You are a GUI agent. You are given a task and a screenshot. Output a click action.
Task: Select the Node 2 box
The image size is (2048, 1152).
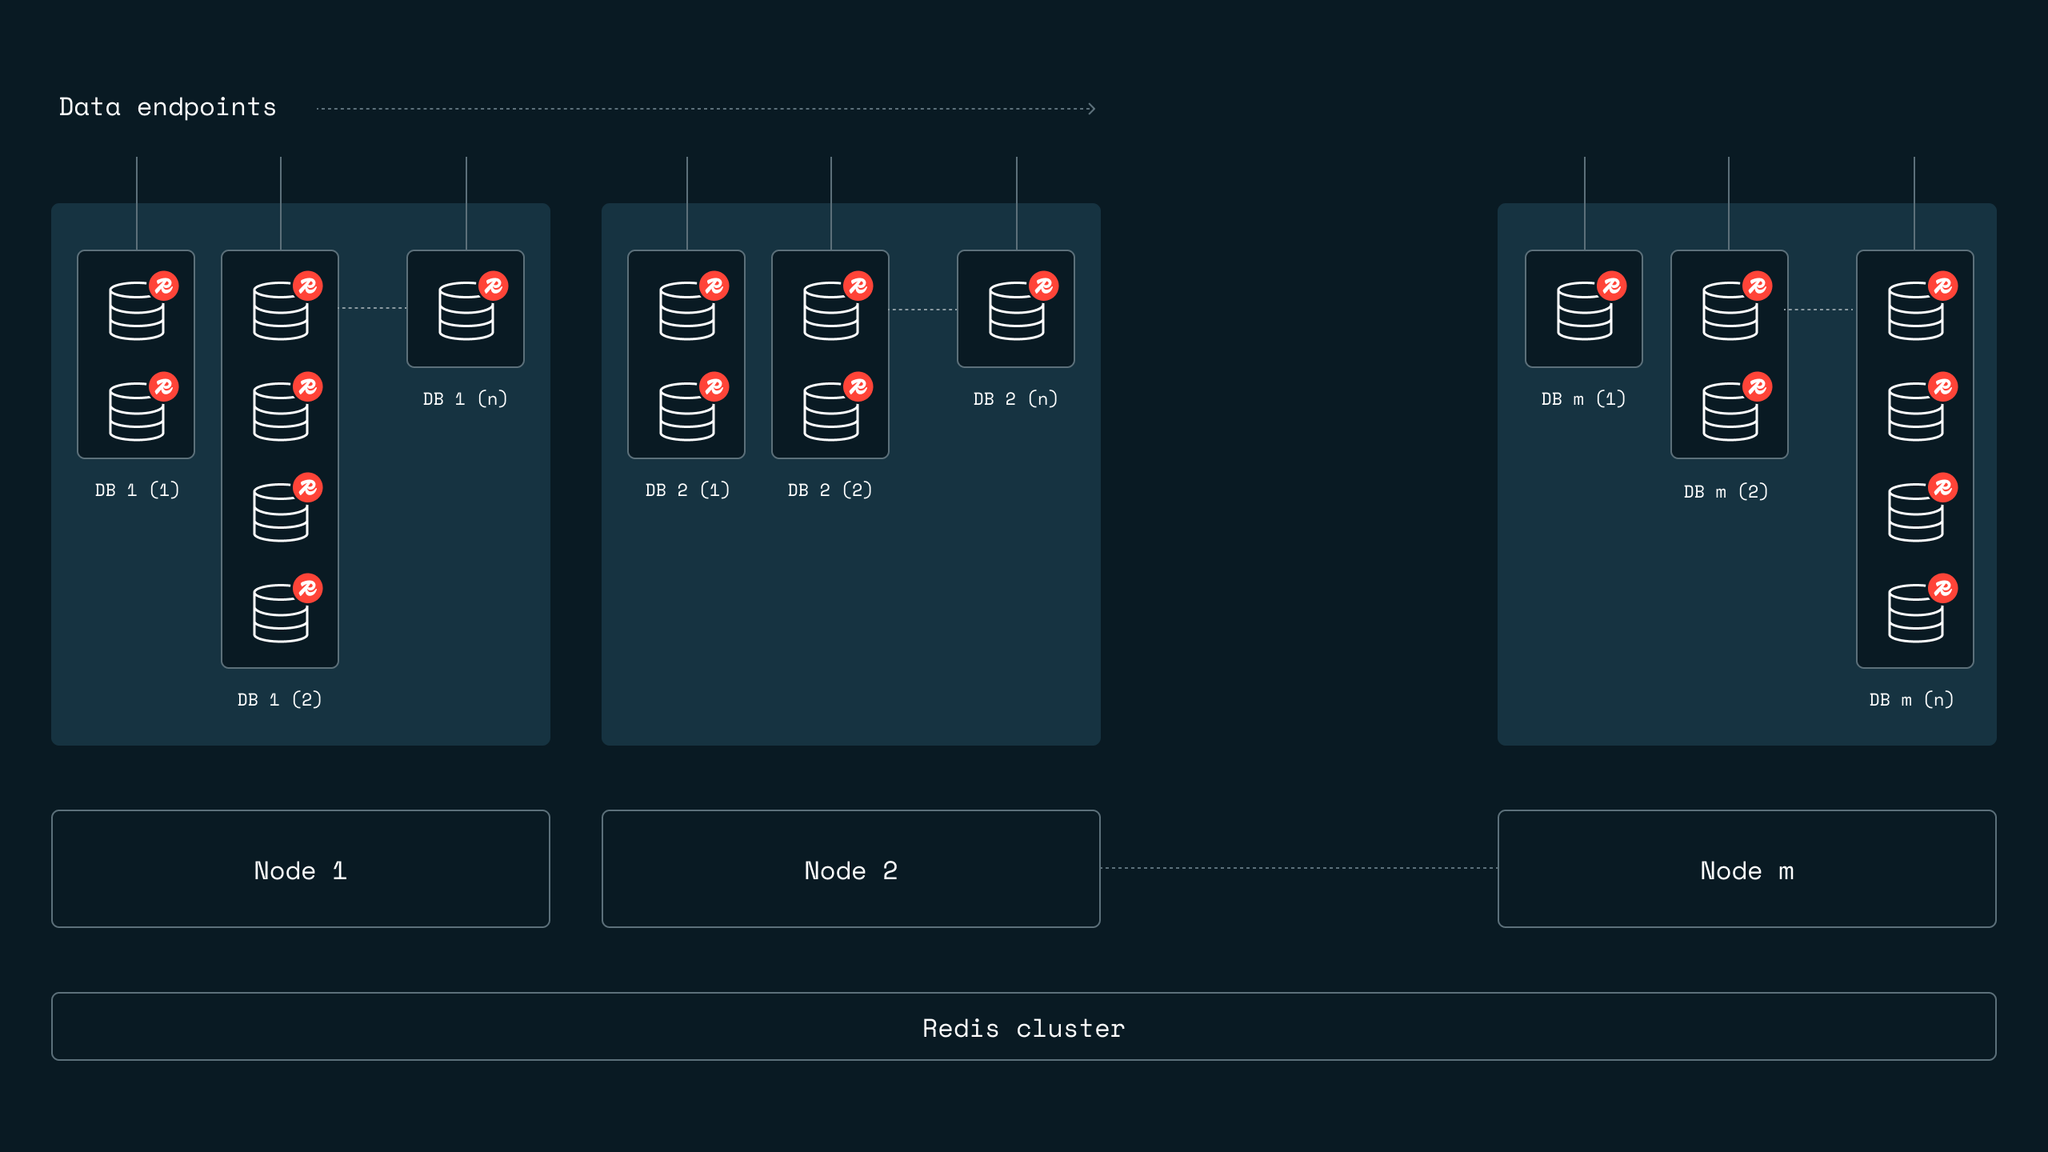click(x=851, y=869)
